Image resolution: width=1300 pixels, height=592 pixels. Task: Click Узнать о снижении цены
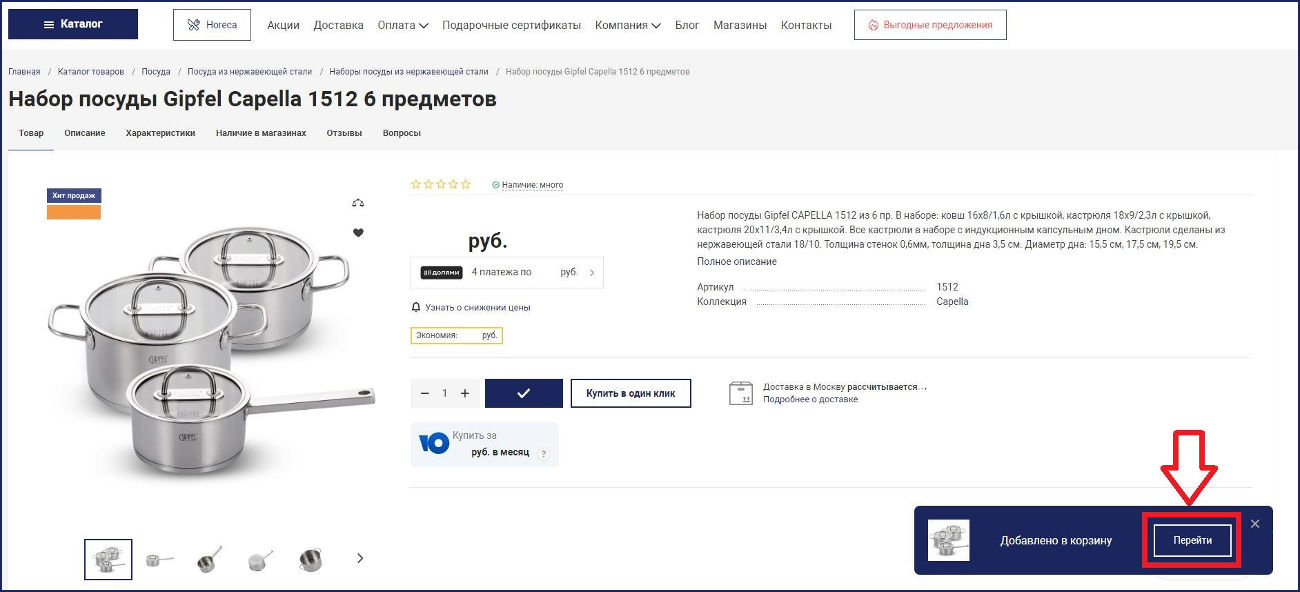[471, 307]
